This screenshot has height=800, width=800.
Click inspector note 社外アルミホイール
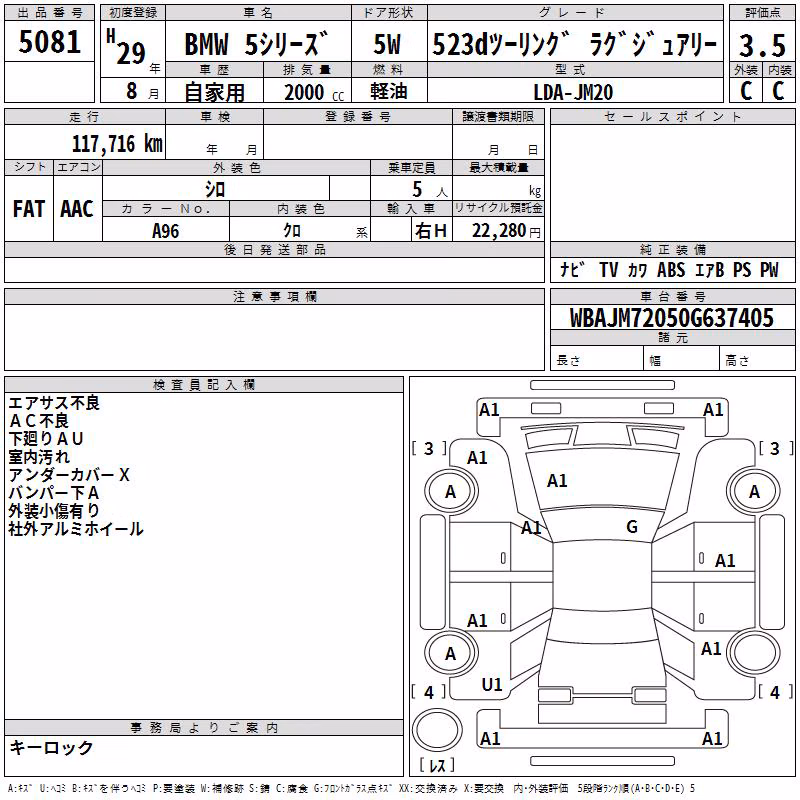(76, 529)
